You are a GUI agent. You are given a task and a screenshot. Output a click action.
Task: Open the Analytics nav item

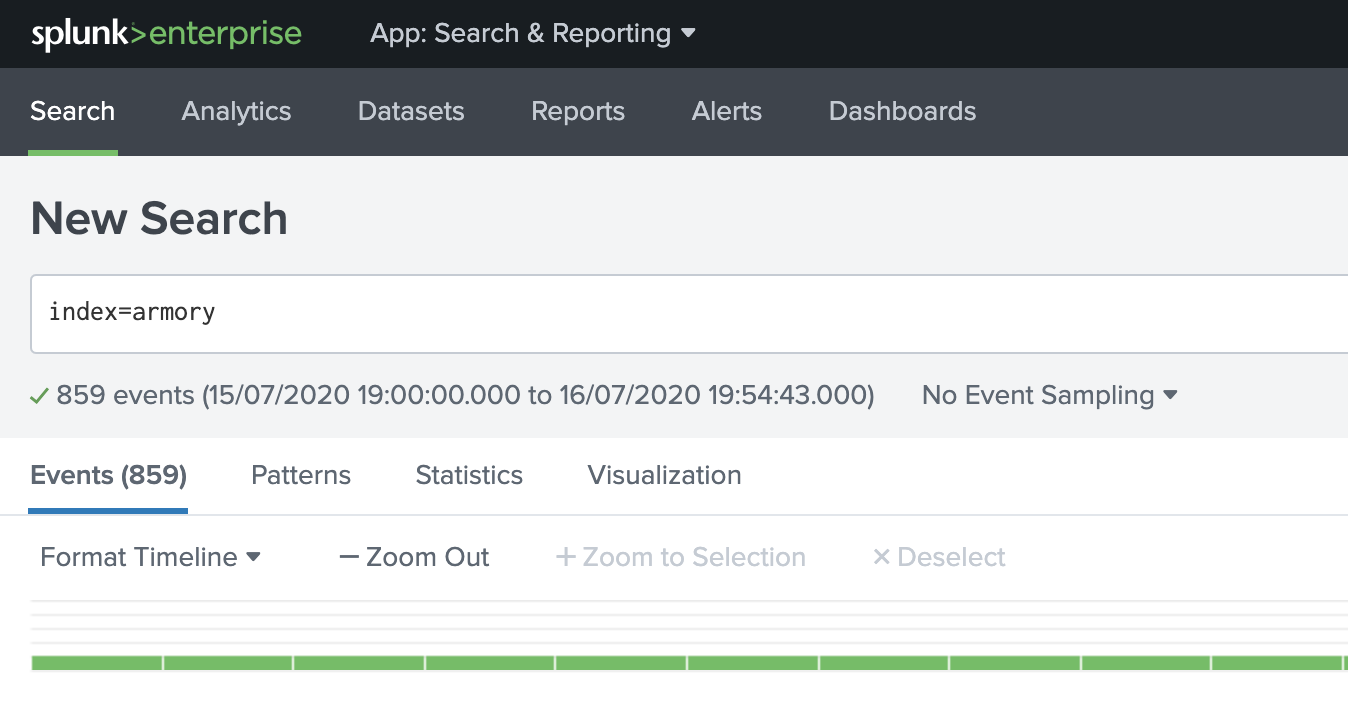point(236,111)
